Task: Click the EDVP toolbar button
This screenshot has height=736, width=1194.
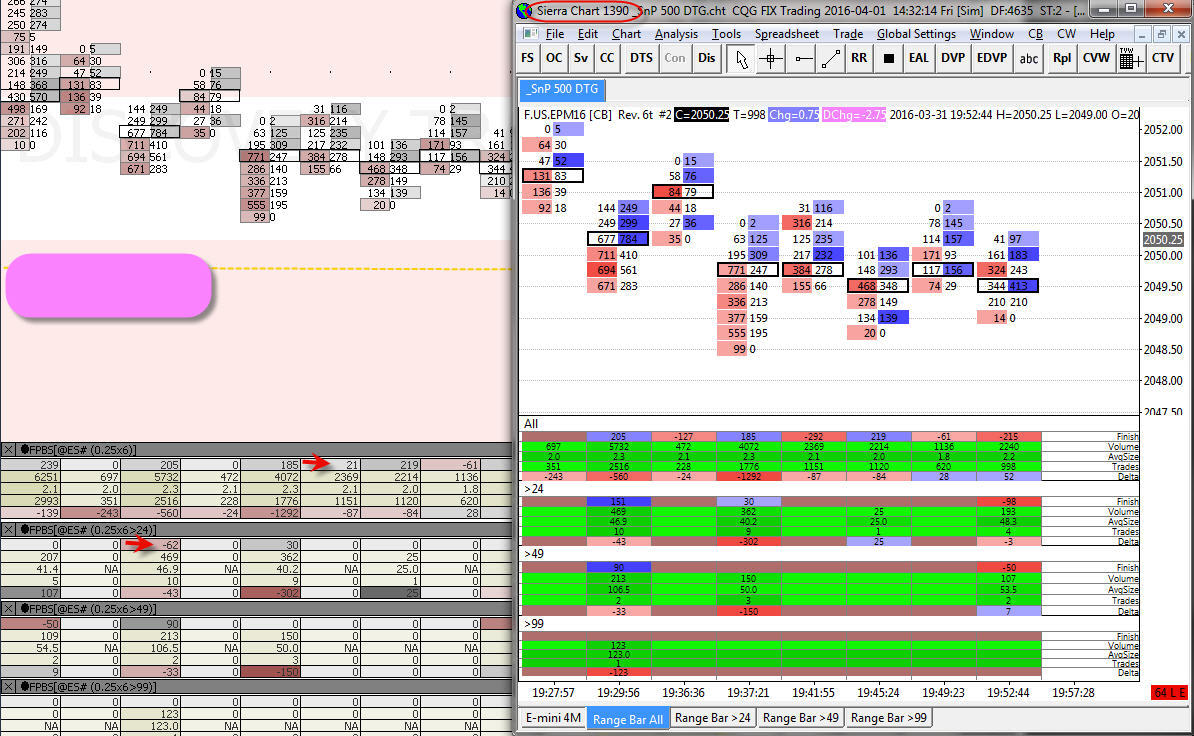Action: pyautogui.click(x=991, y=58)
